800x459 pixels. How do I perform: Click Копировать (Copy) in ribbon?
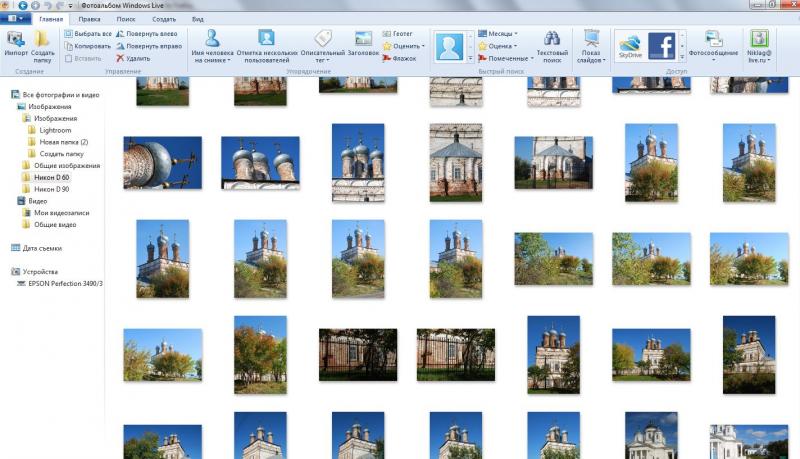pos(87,46)
